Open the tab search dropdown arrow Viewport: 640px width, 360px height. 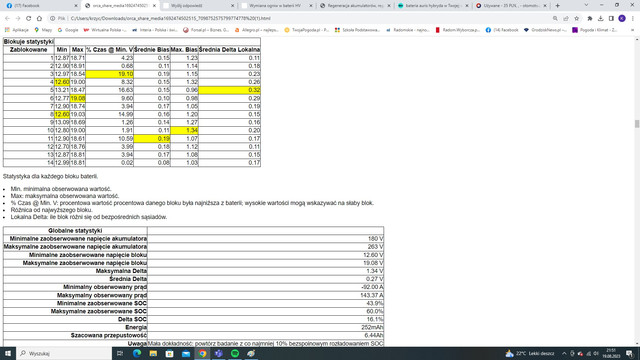(x=586, y=5)
